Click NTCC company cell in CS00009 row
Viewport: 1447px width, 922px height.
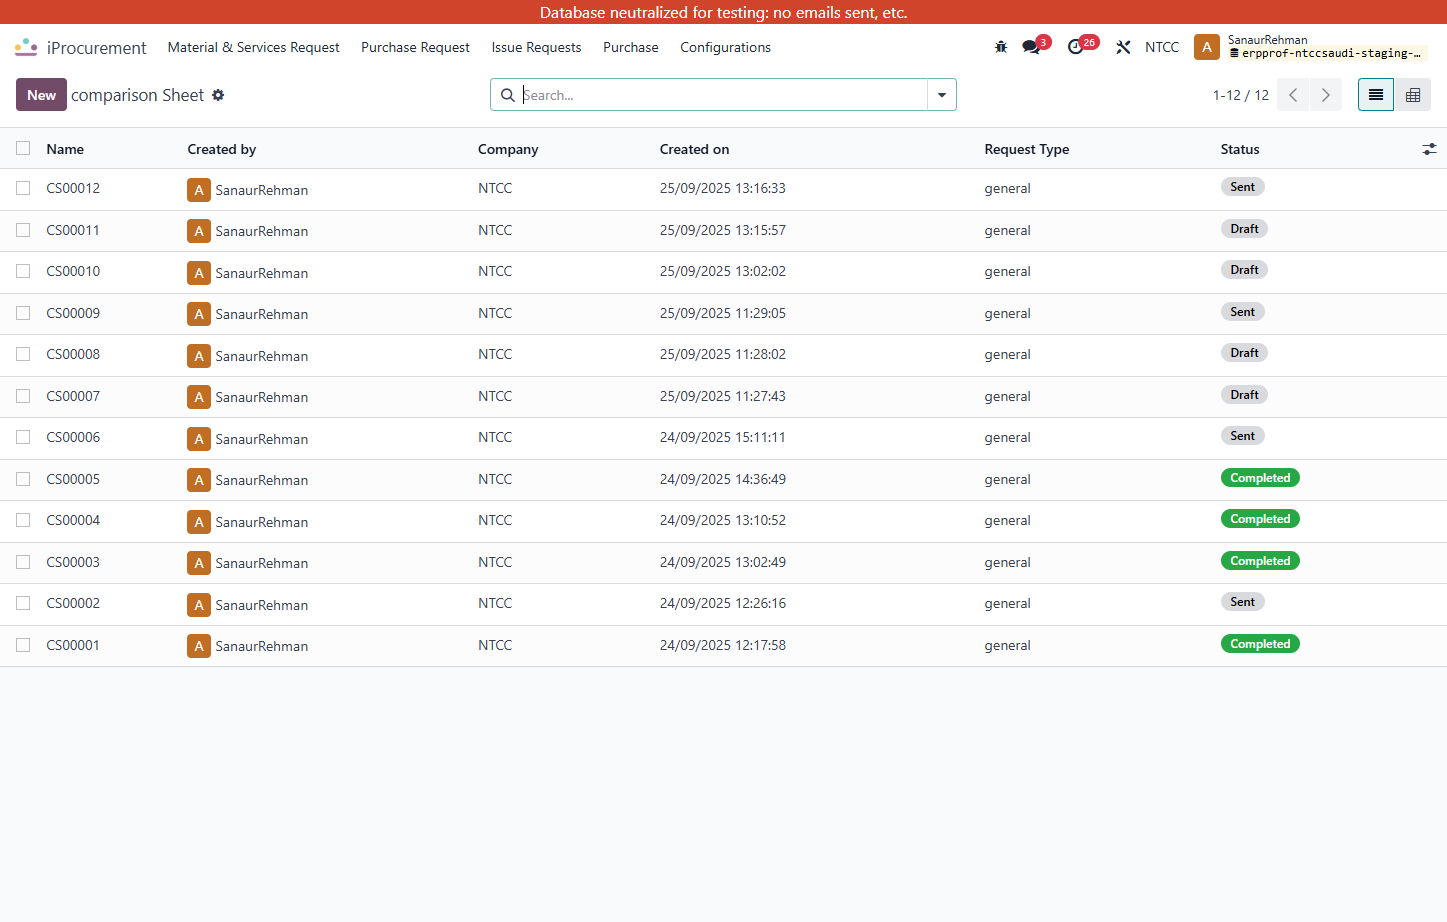495,313
